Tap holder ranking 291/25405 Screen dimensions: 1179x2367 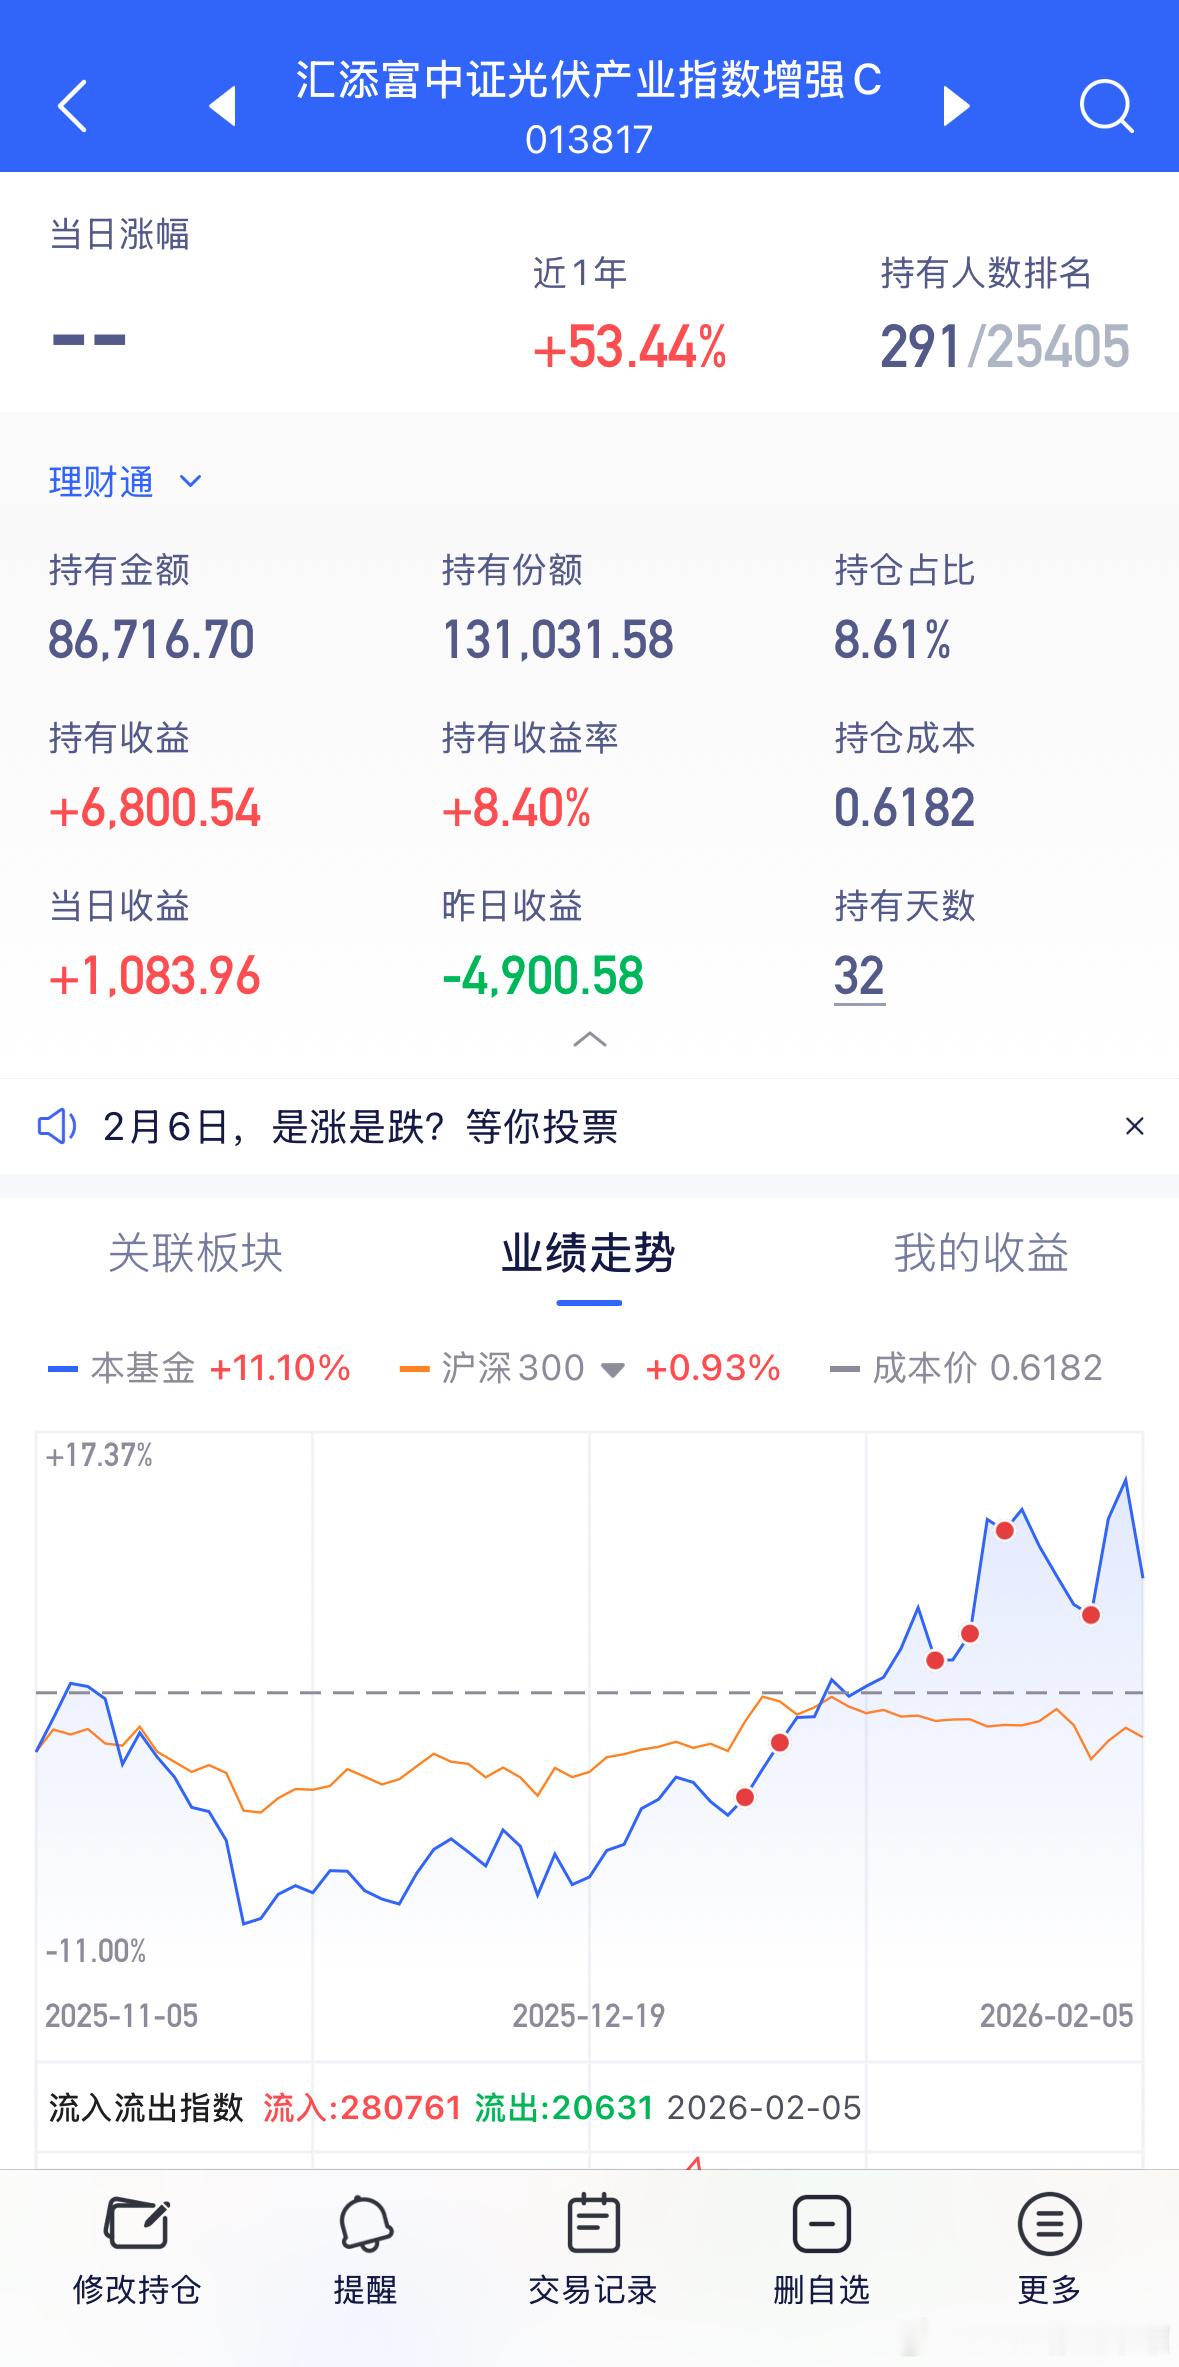click(x=1005, y=347)
